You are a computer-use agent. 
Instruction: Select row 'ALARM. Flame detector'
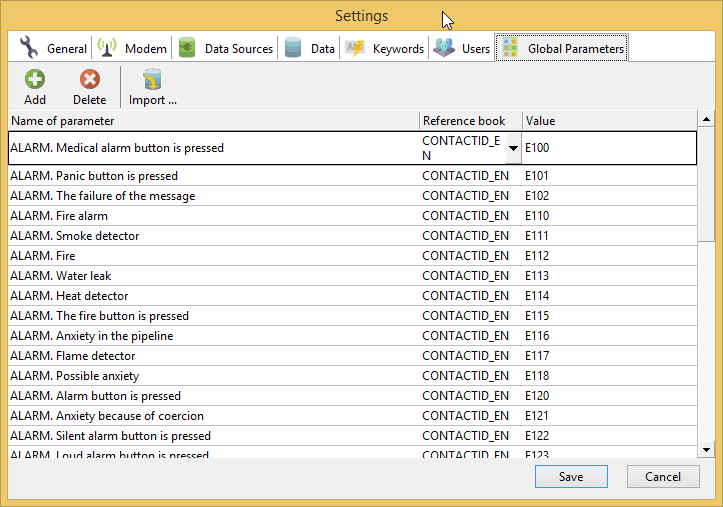pyautogui.click(x=352, y=356)
